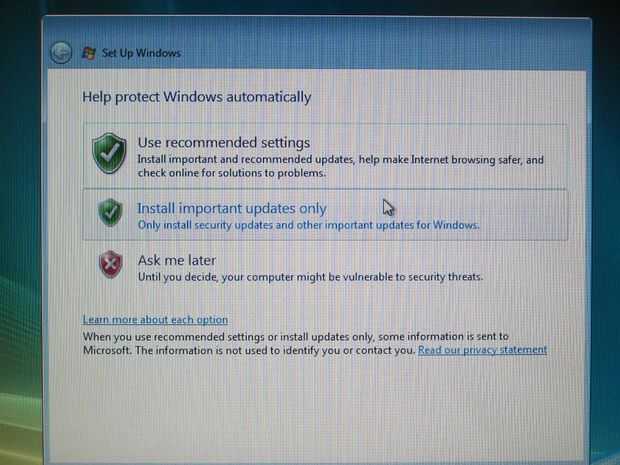Image resolution: width=620 pixels, height=465 pixels.
Task: Choose the Use recommended settings heading
Action: pyautogui.click(x=224, y=142)
